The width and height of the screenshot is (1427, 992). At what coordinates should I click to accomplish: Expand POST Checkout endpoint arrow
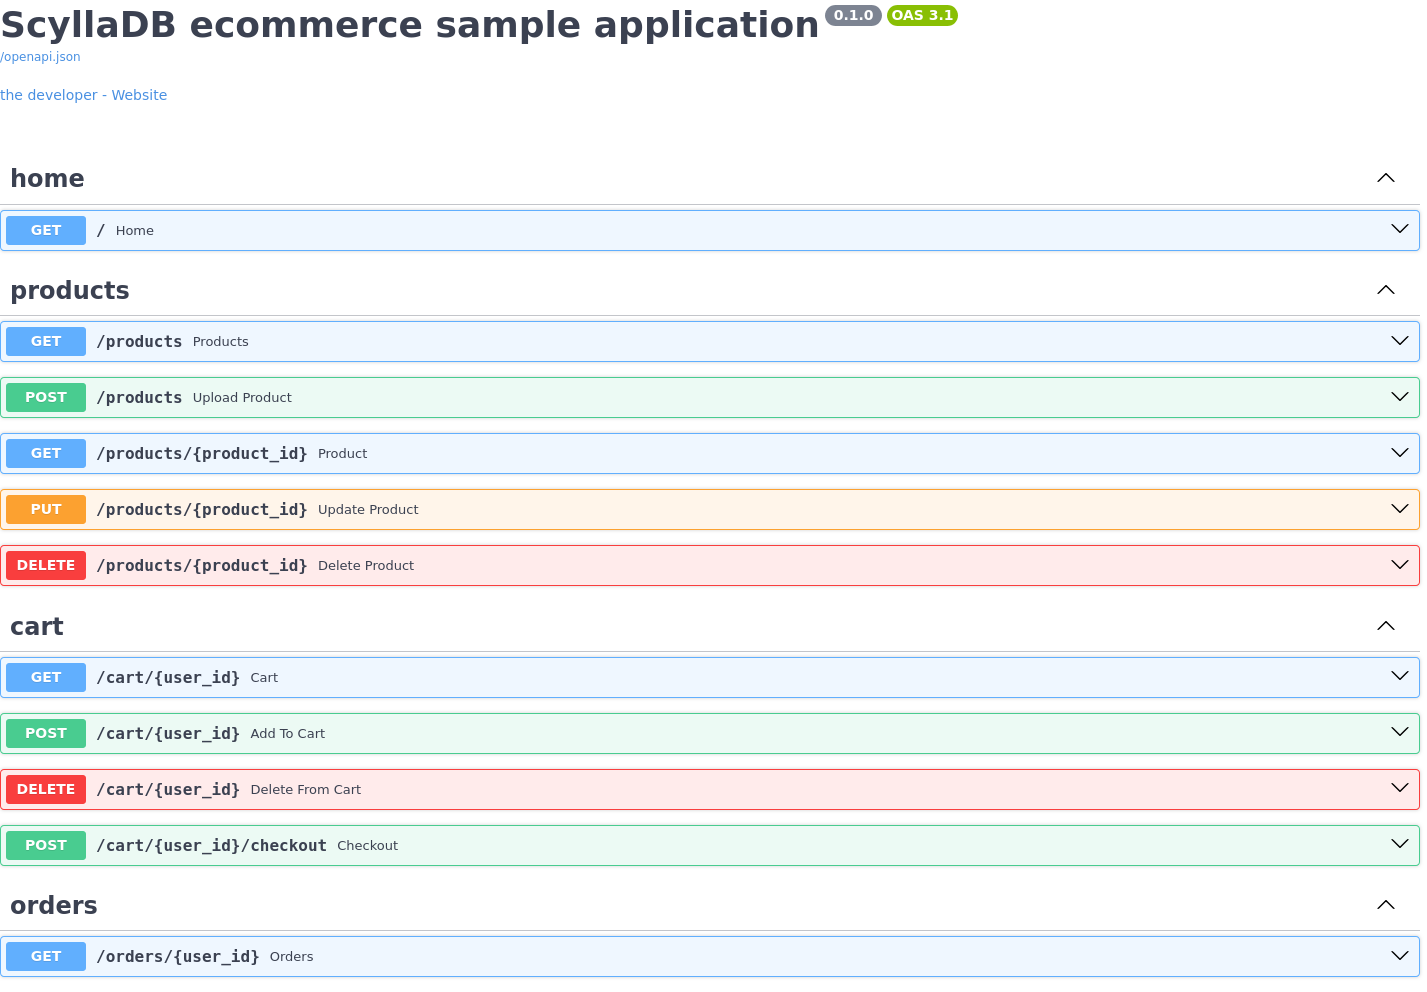click(1400, 844)
